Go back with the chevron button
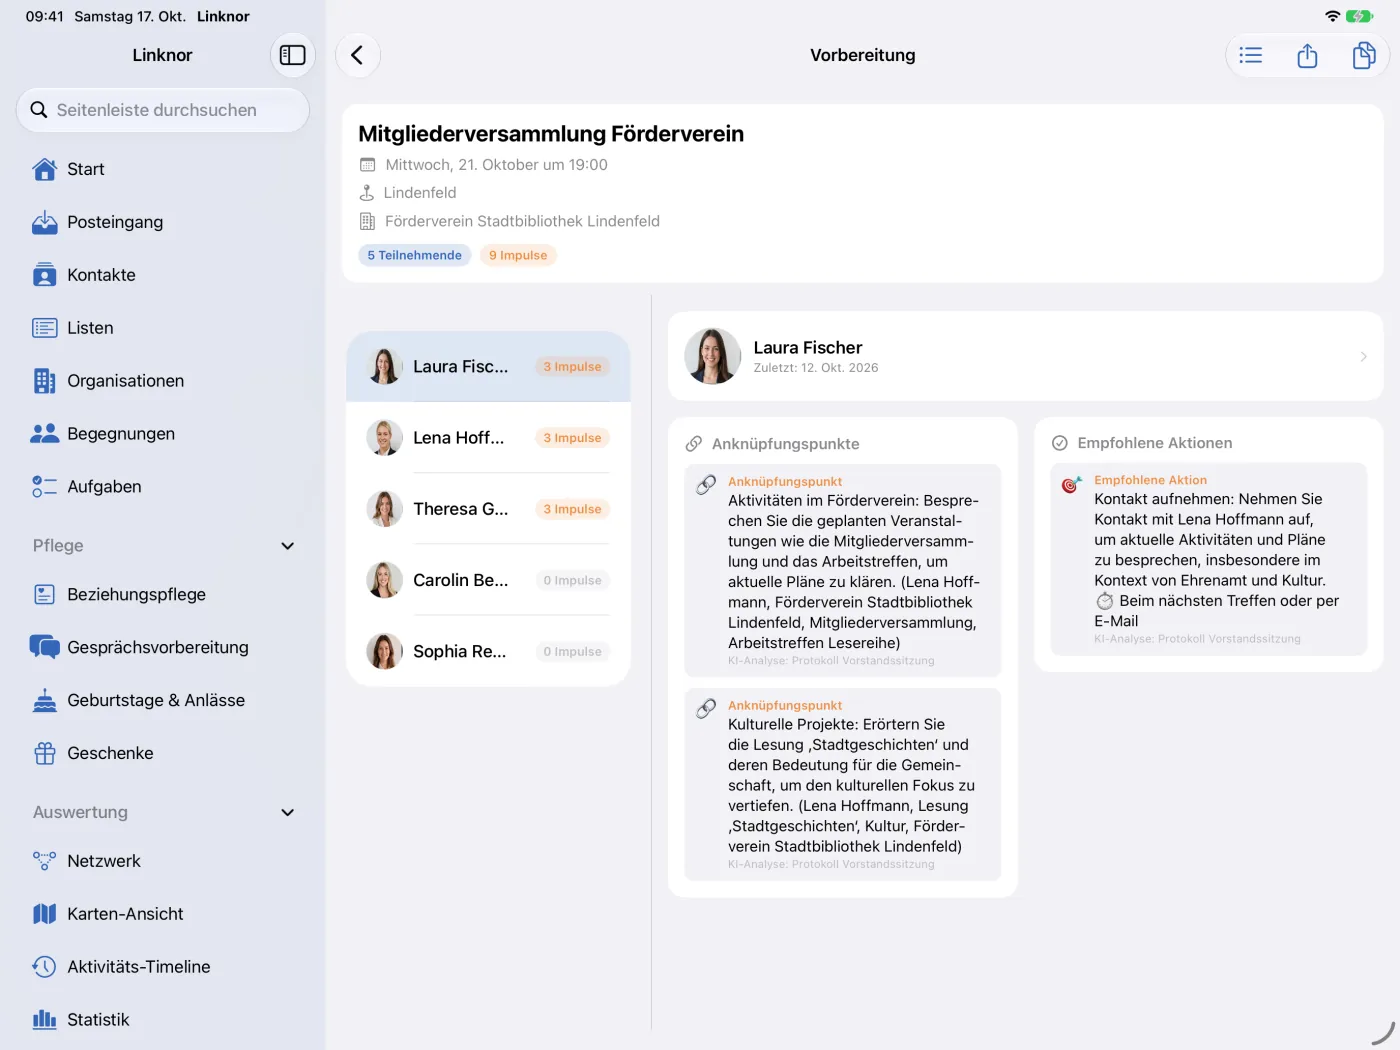Viewport: 1400px width, 1050px height. [x=358, y=55]
